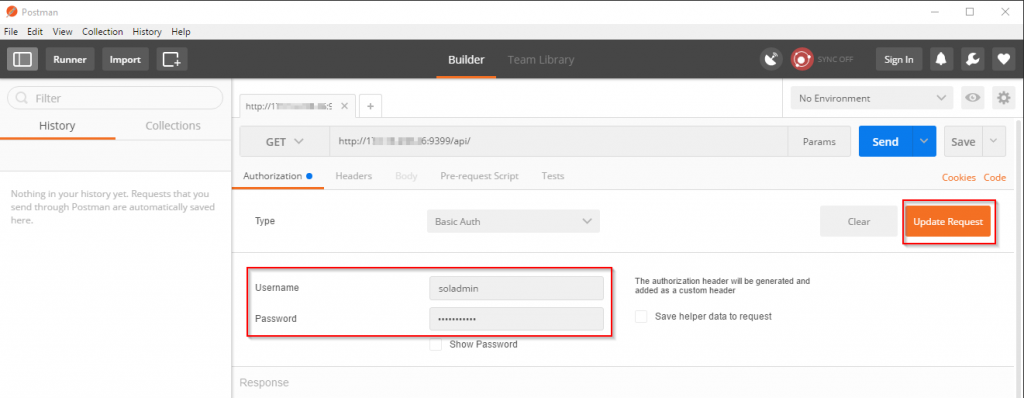
Task: Expand the GET method dropdown
Action: pyautogui.click(x=284, y=142)
